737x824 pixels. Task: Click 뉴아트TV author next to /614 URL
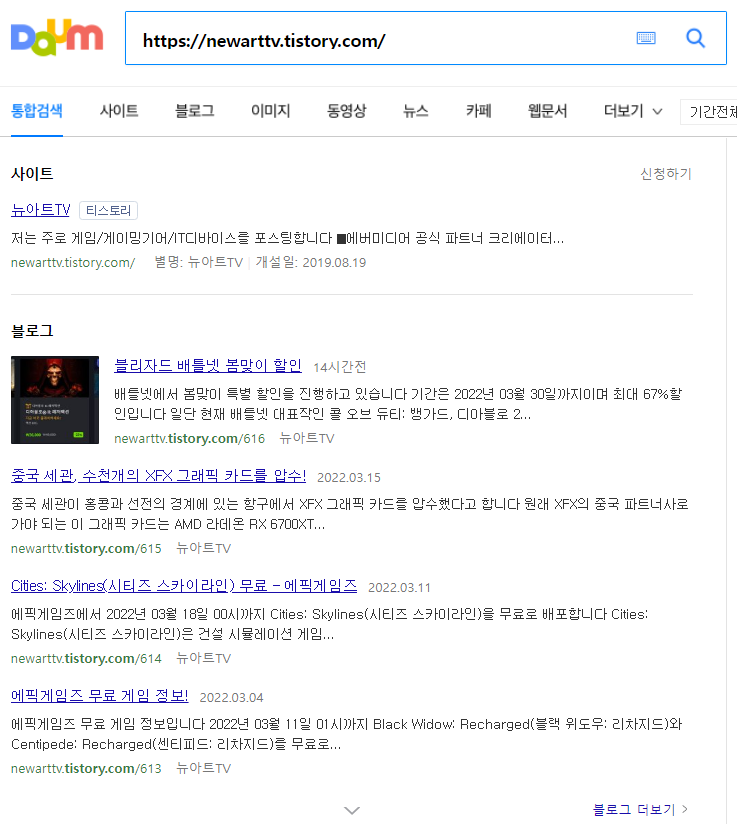click(203, 658)
